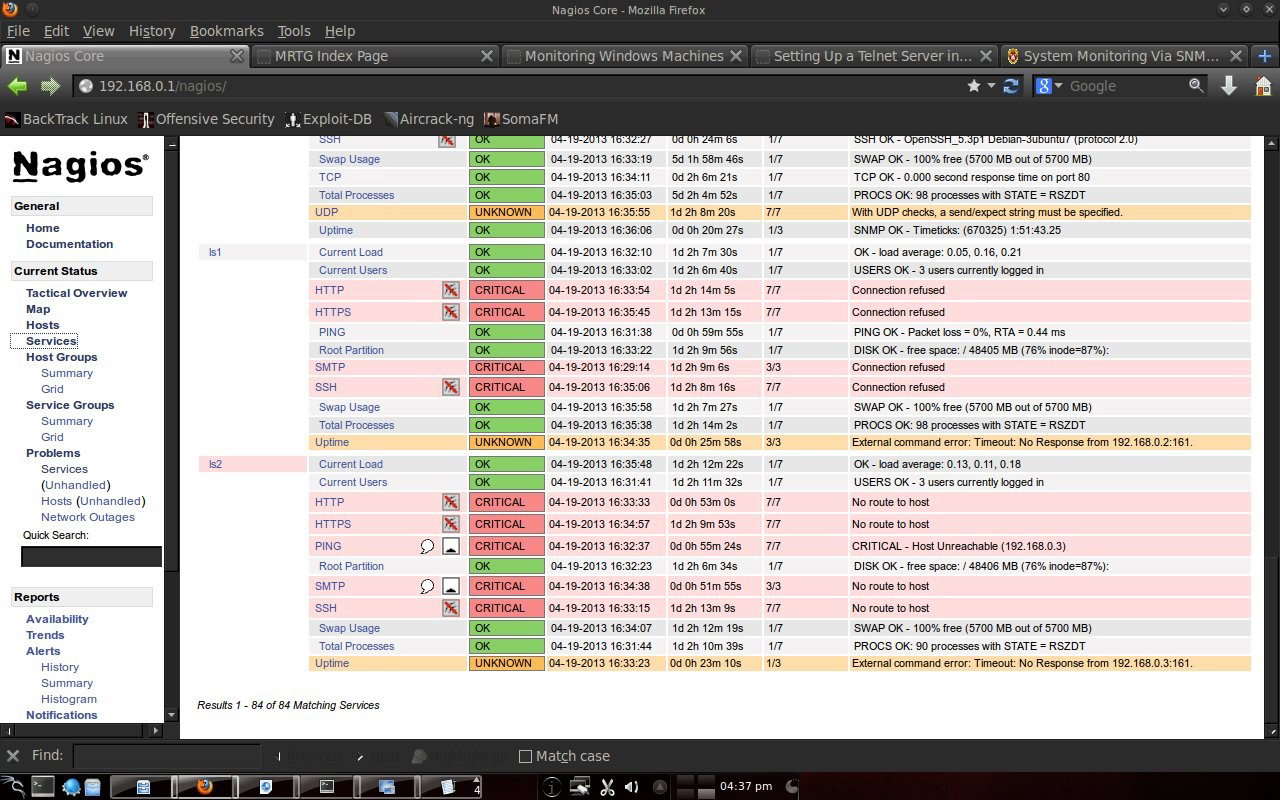Open URL history dropdown arrow beside star

[x=992, y=86]
